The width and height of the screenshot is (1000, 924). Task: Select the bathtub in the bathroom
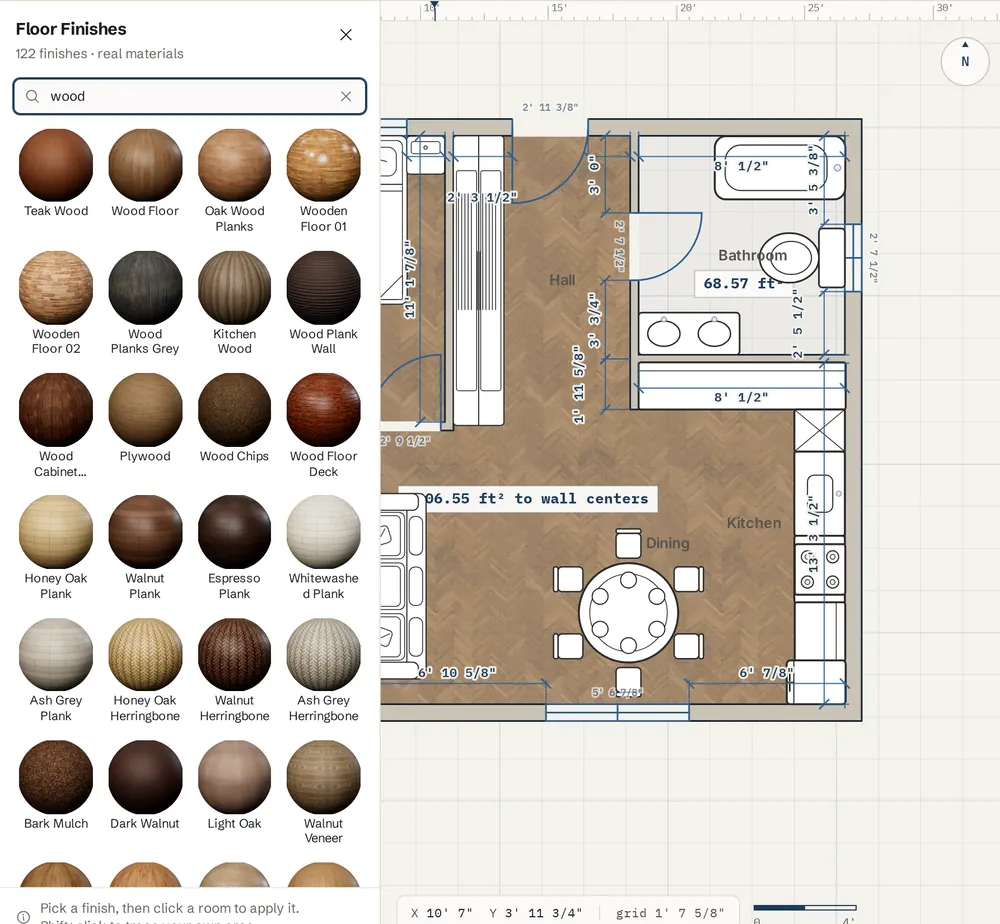click(x=779, y=168)
